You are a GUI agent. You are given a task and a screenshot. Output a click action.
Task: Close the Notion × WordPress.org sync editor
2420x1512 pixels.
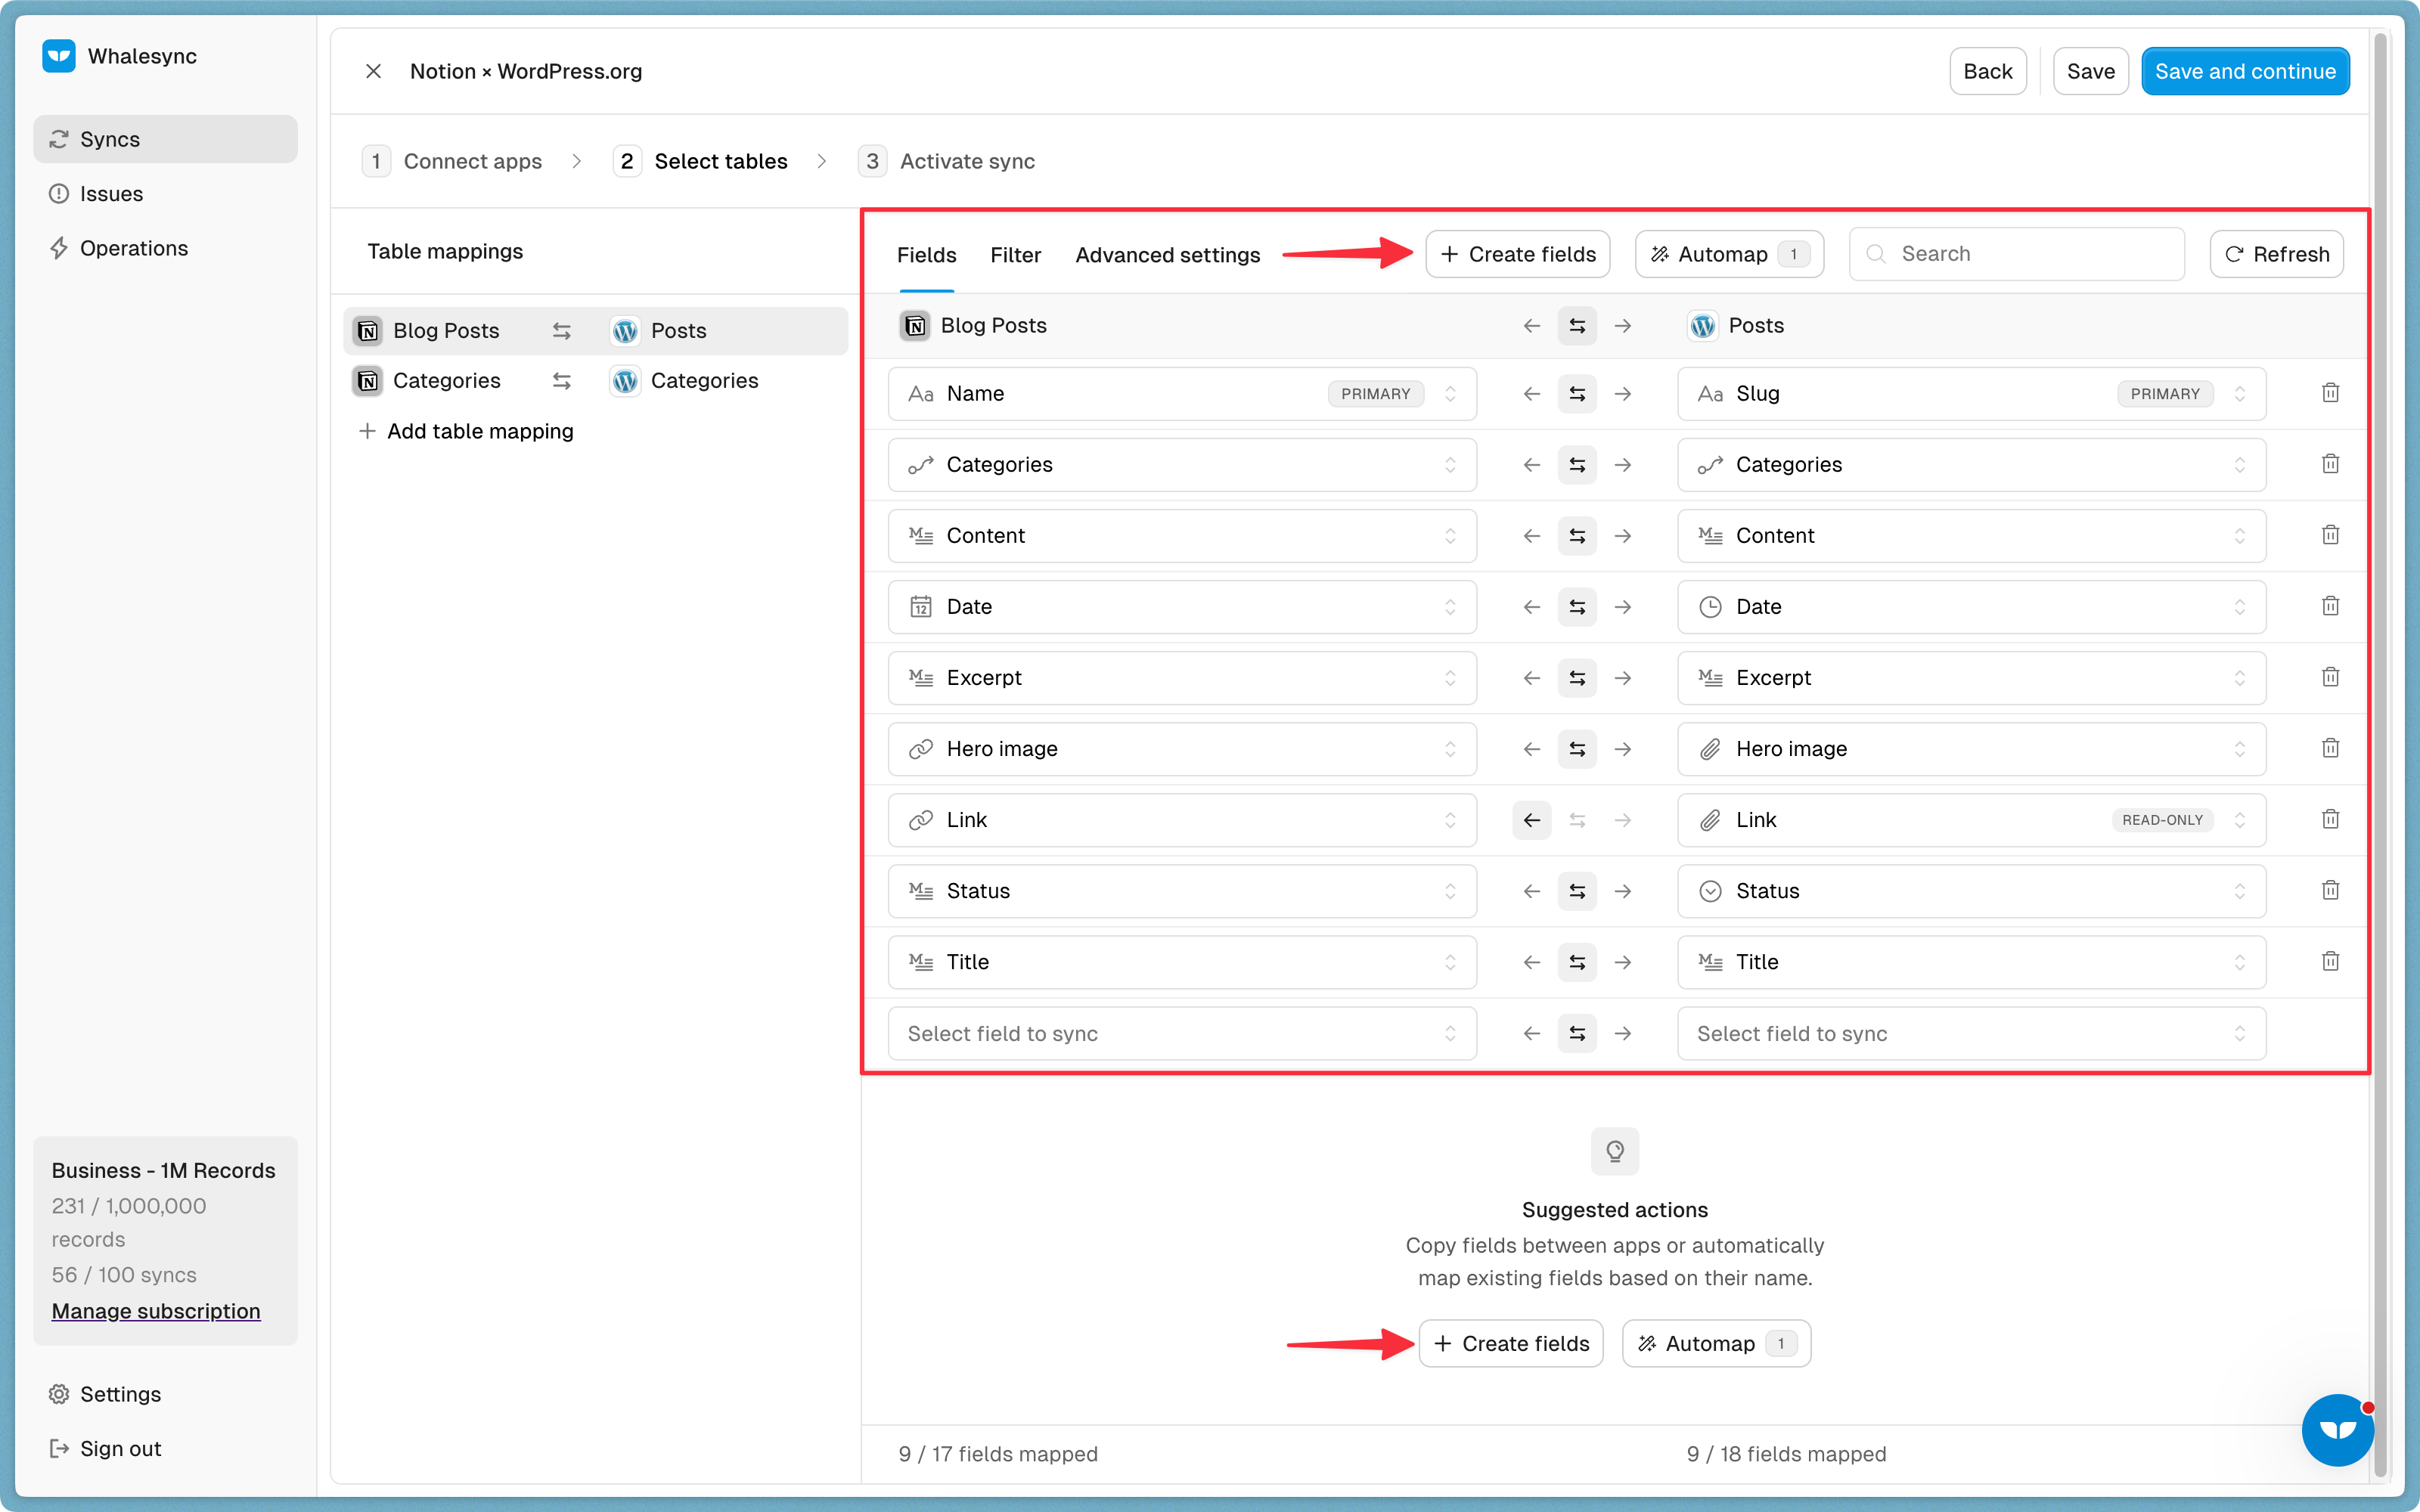[x=373, y=71]
